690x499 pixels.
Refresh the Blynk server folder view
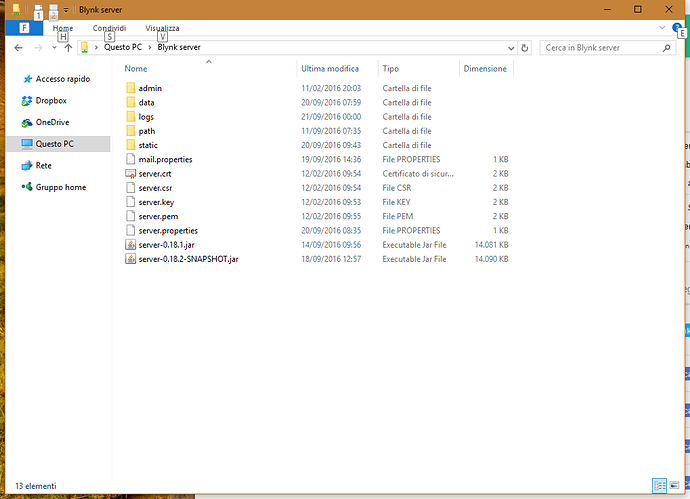[x=525, y=48]
